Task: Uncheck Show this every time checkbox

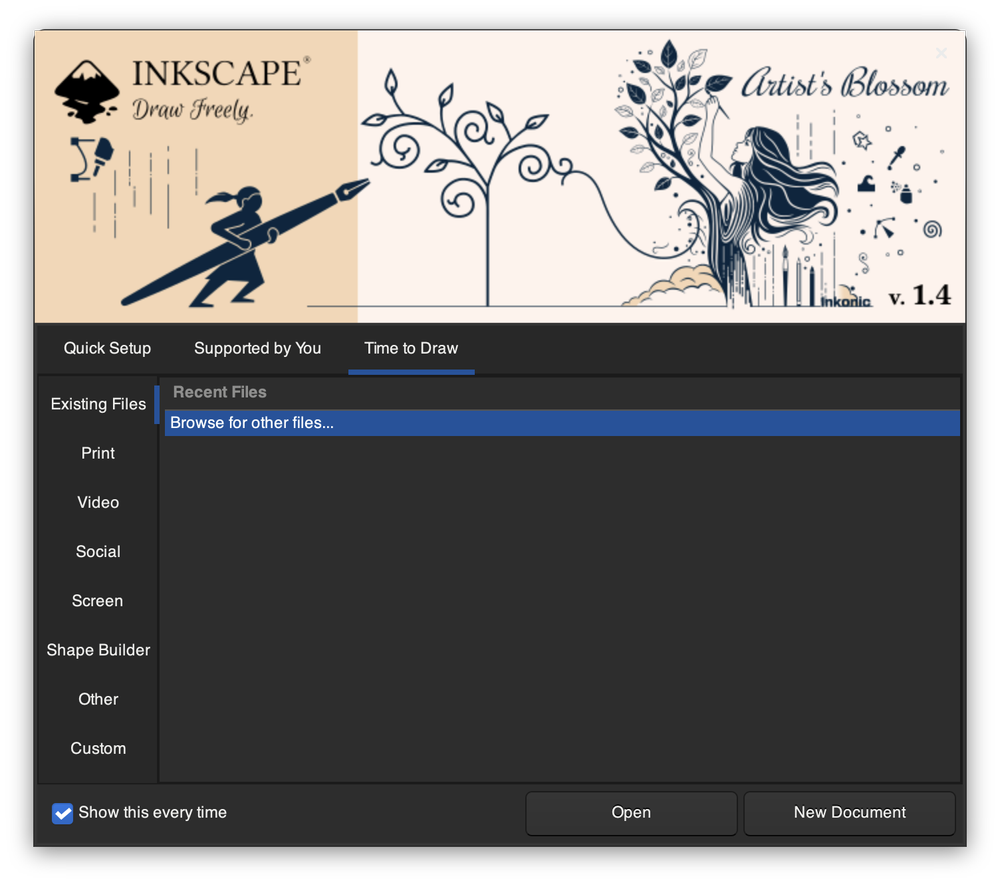Action: pyautogui.click(x=62, y=813)
